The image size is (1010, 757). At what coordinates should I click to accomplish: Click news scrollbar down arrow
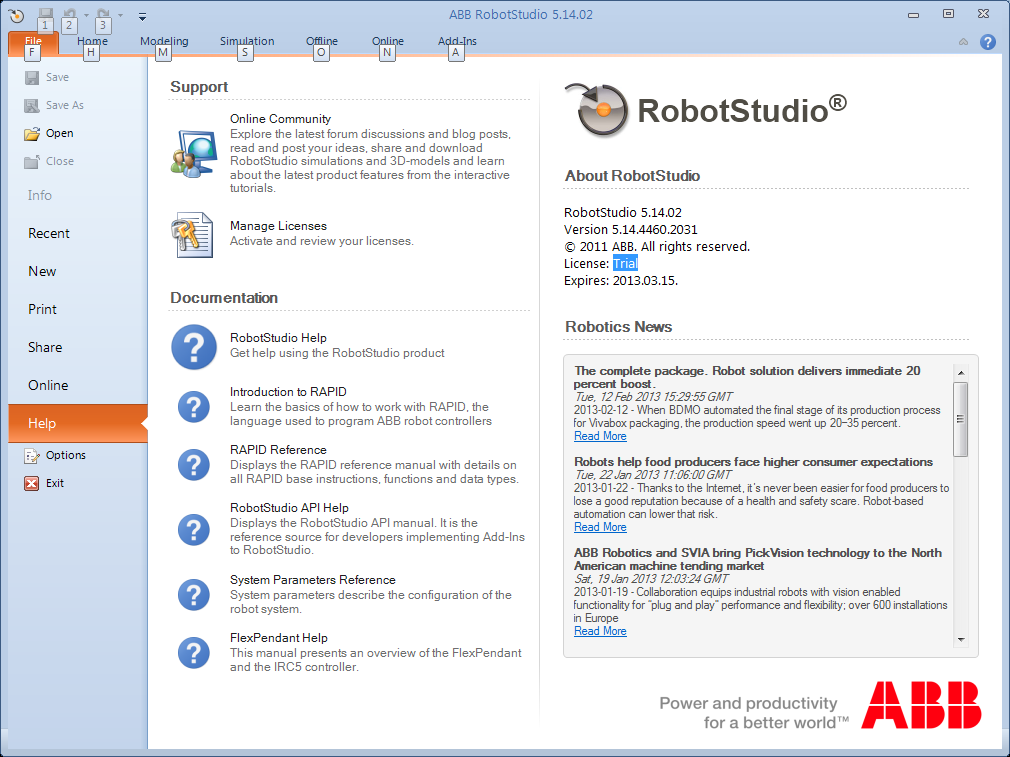960,640
